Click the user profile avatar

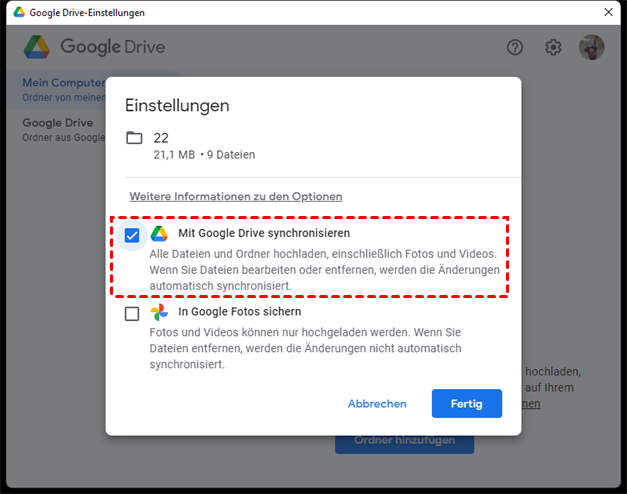[592, 47]
